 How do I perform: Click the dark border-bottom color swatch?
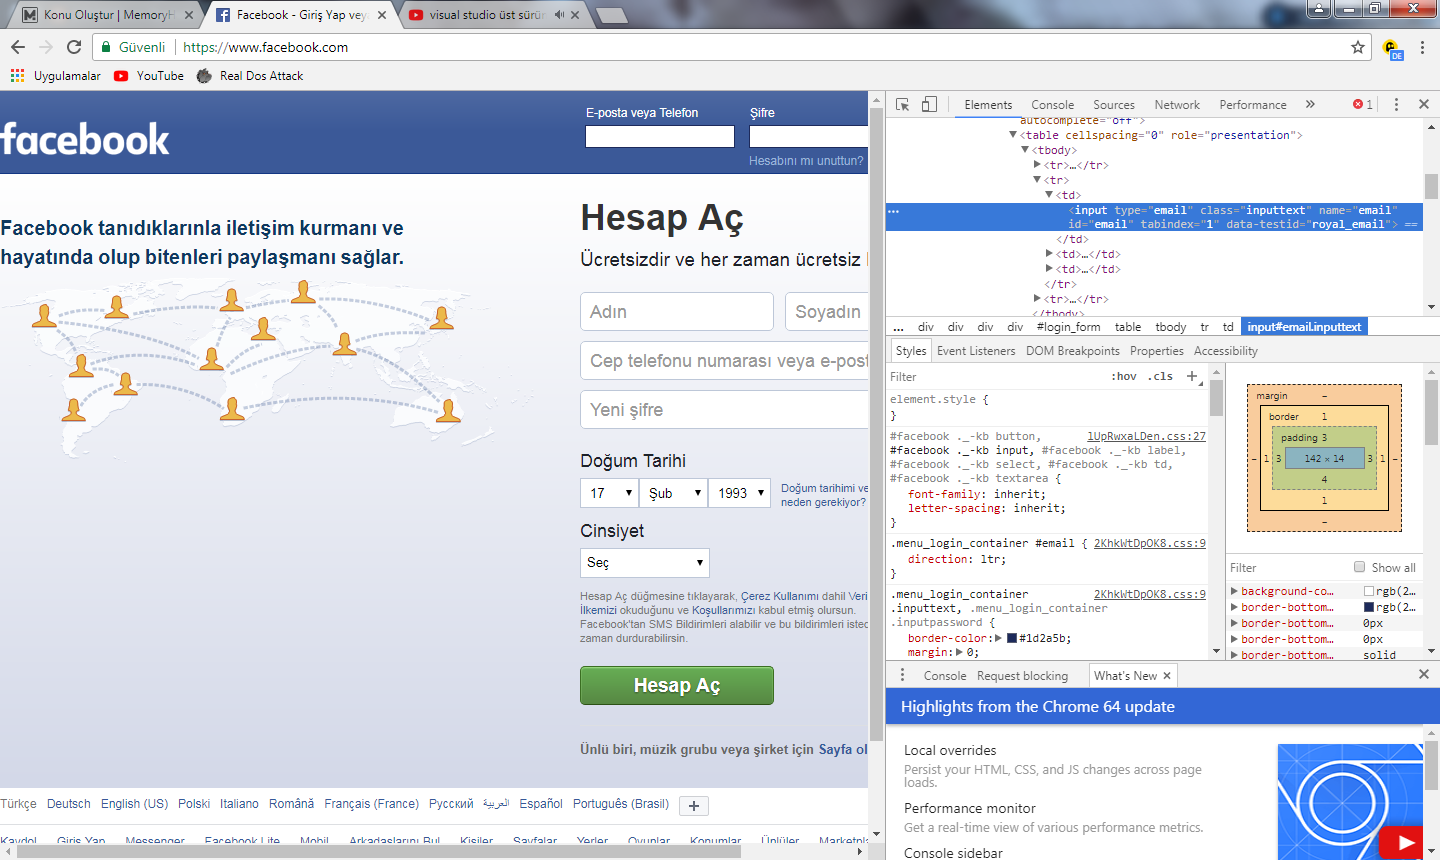click(1369, 607)
